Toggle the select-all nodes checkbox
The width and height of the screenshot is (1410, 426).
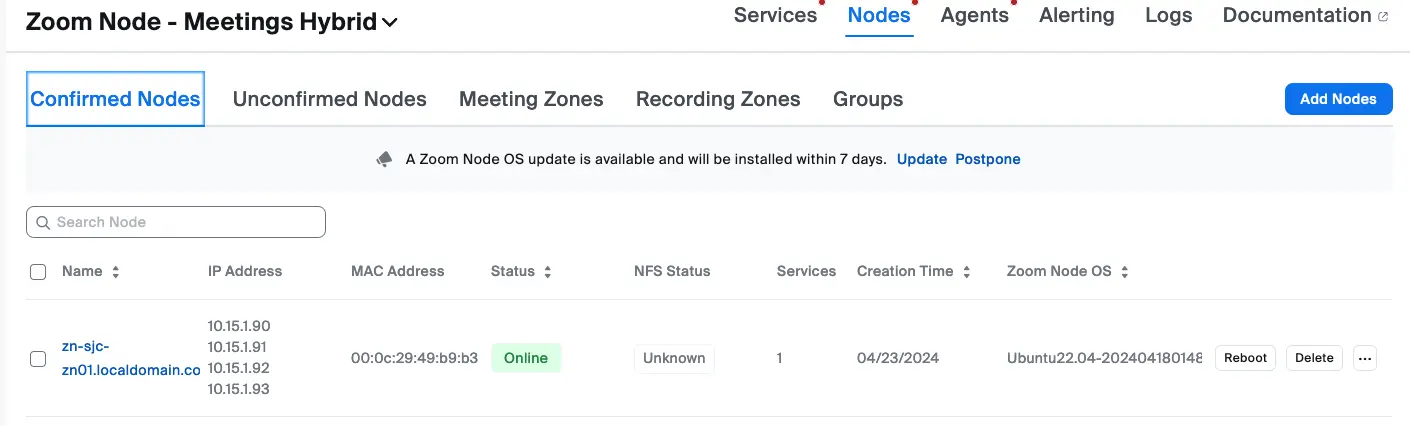38,272
